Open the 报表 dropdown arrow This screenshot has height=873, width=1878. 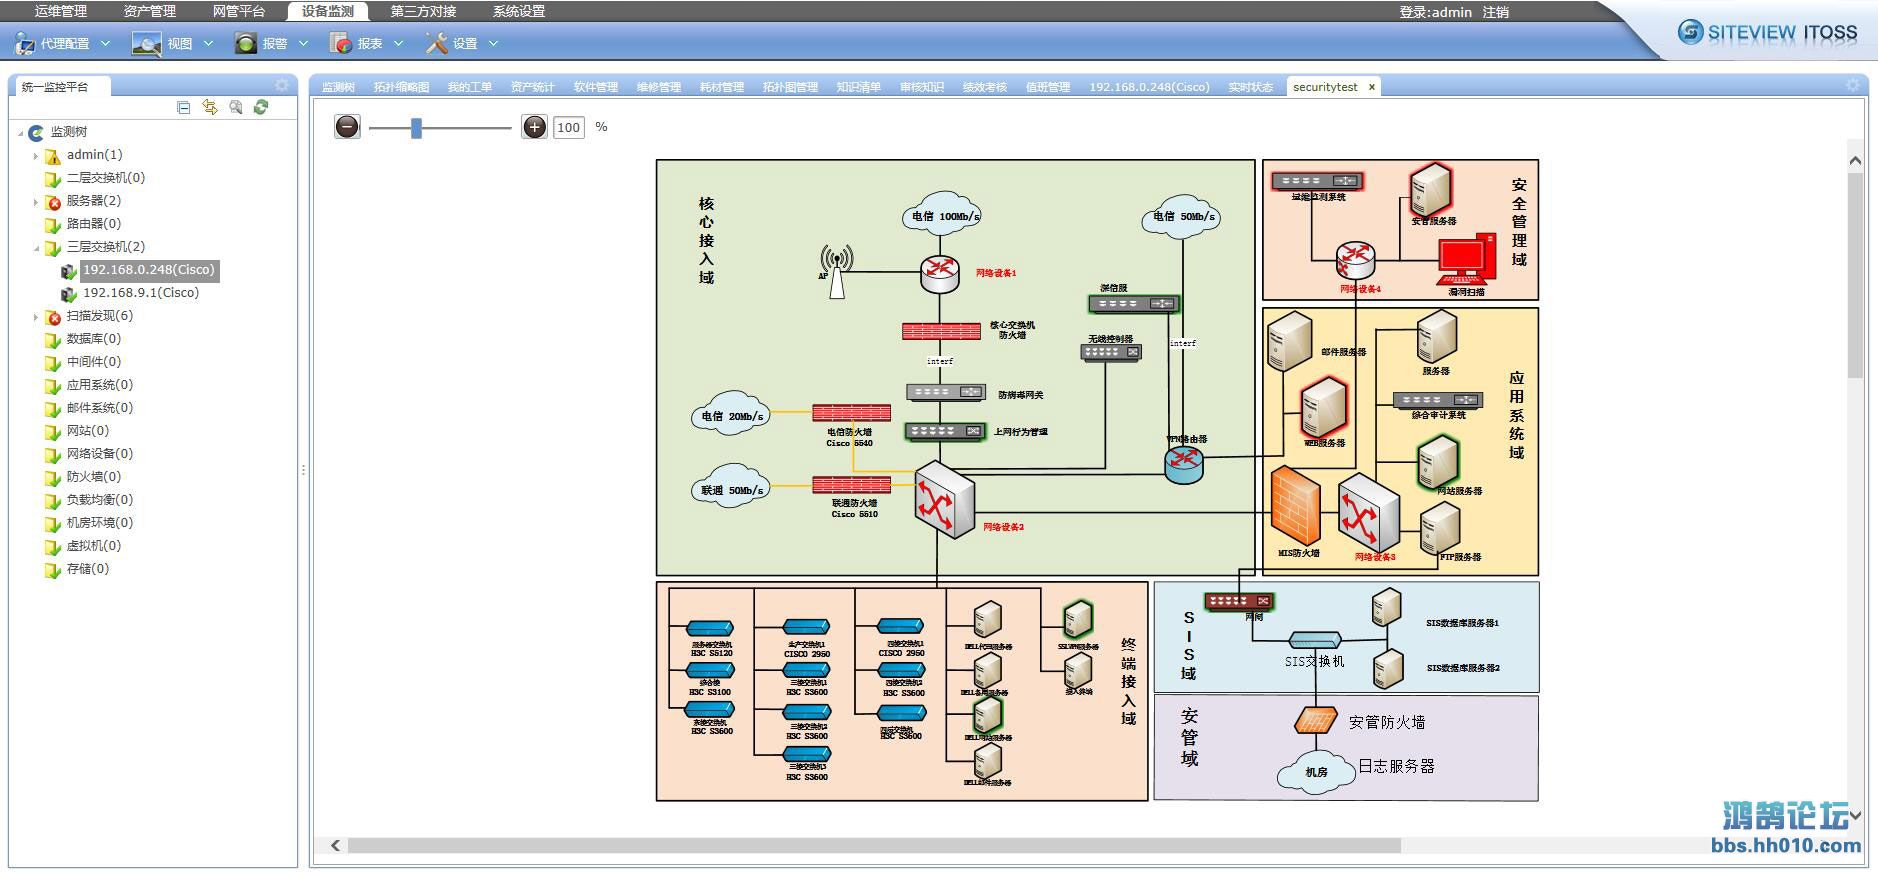point(398,43)
